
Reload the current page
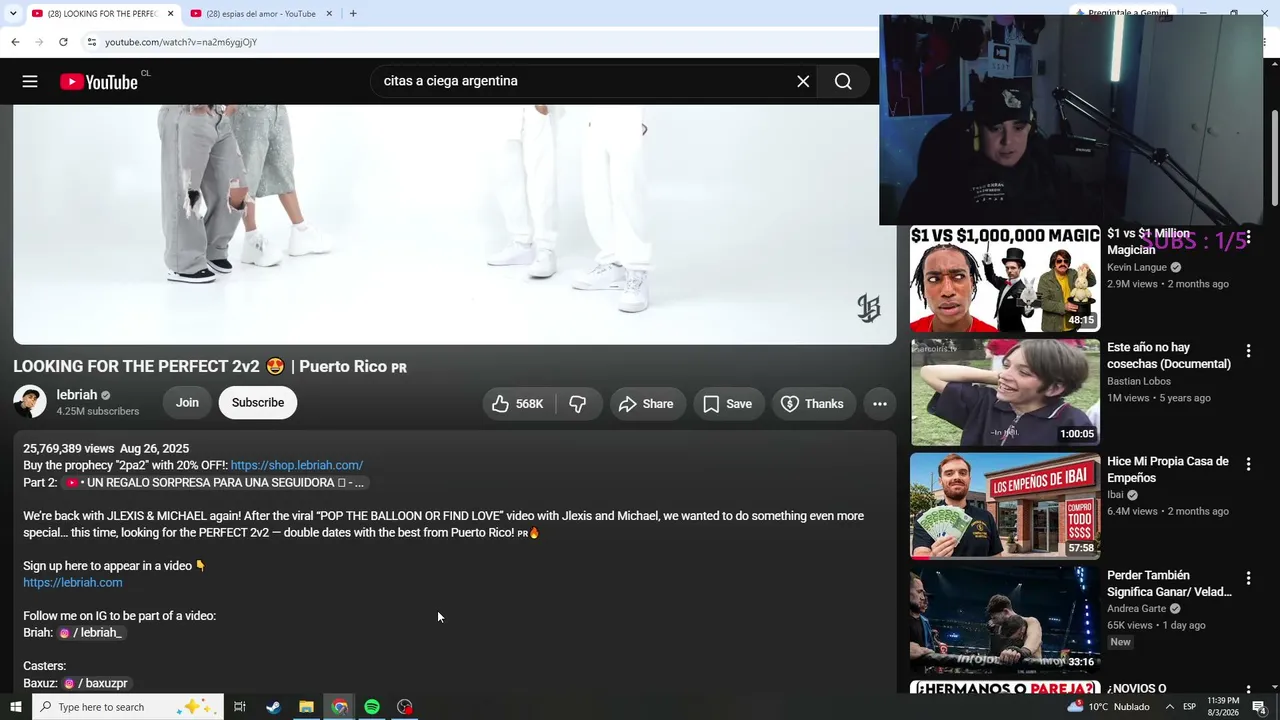[63, 42]
